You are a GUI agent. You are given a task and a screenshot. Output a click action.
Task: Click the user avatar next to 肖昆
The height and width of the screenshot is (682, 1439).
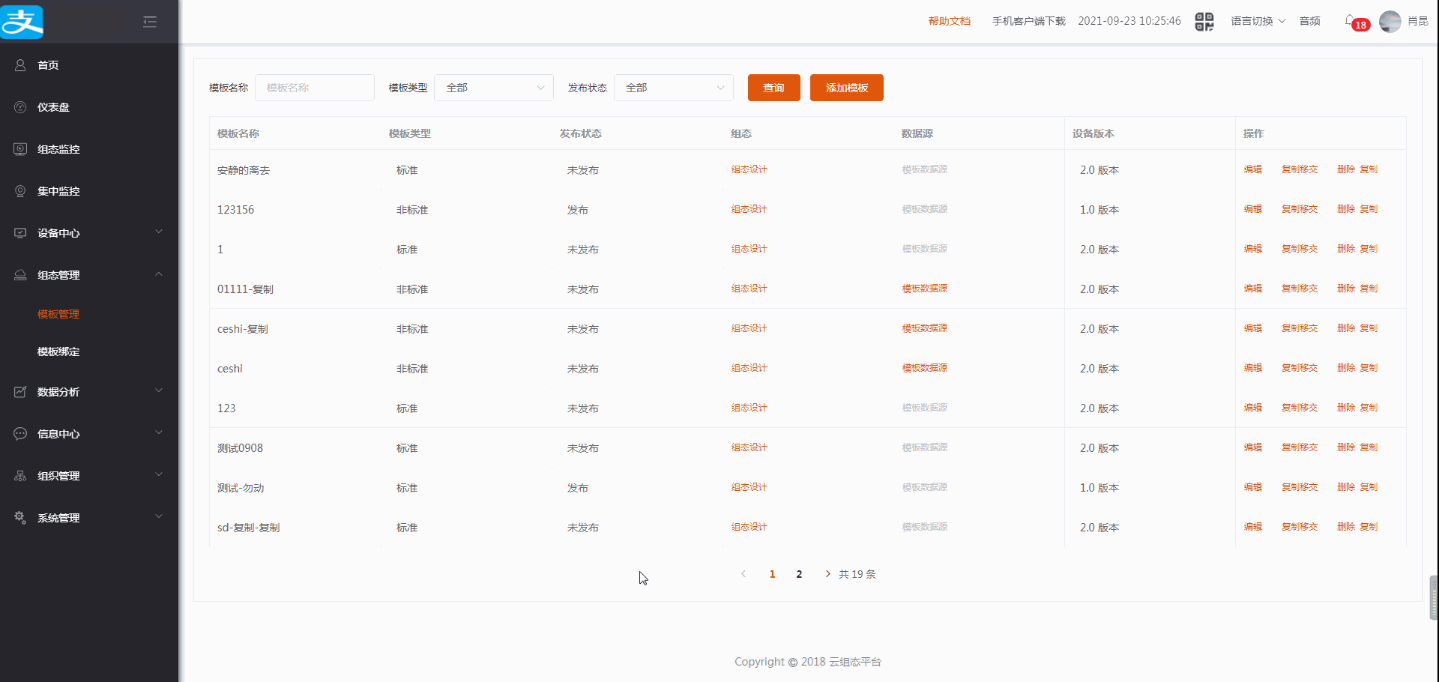[1390, 21]
